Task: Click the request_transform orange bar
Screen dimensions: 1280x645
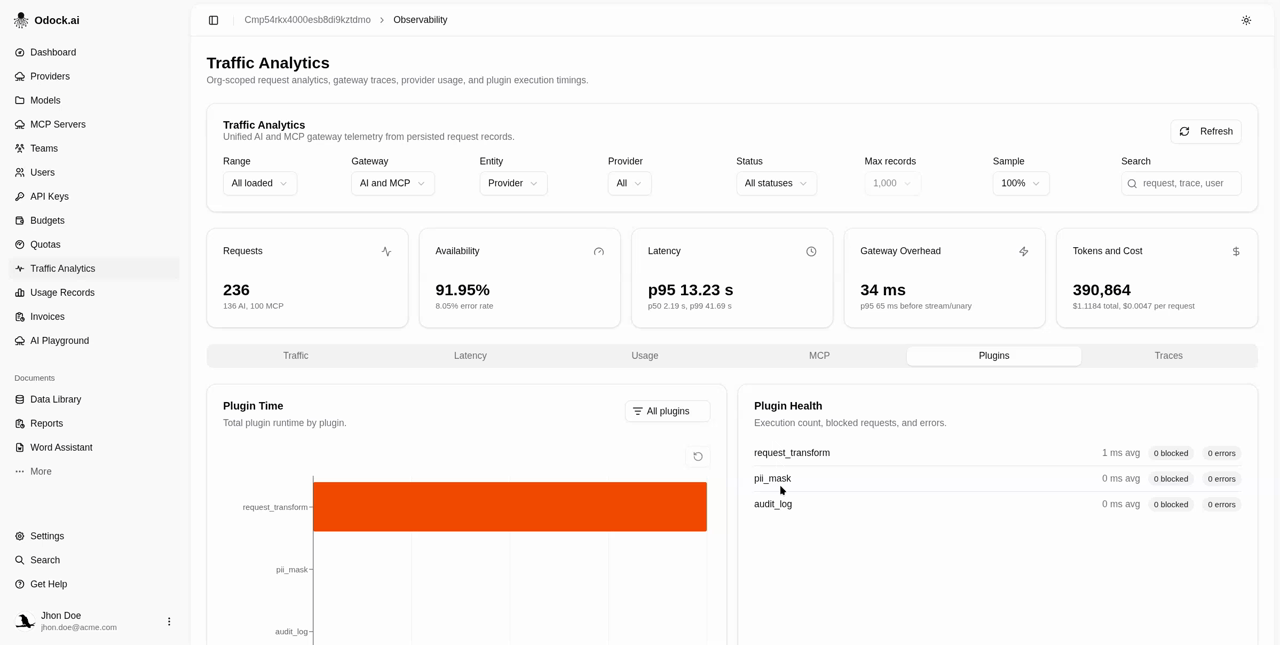Action: pyautogui.click(x=510, y=507)
